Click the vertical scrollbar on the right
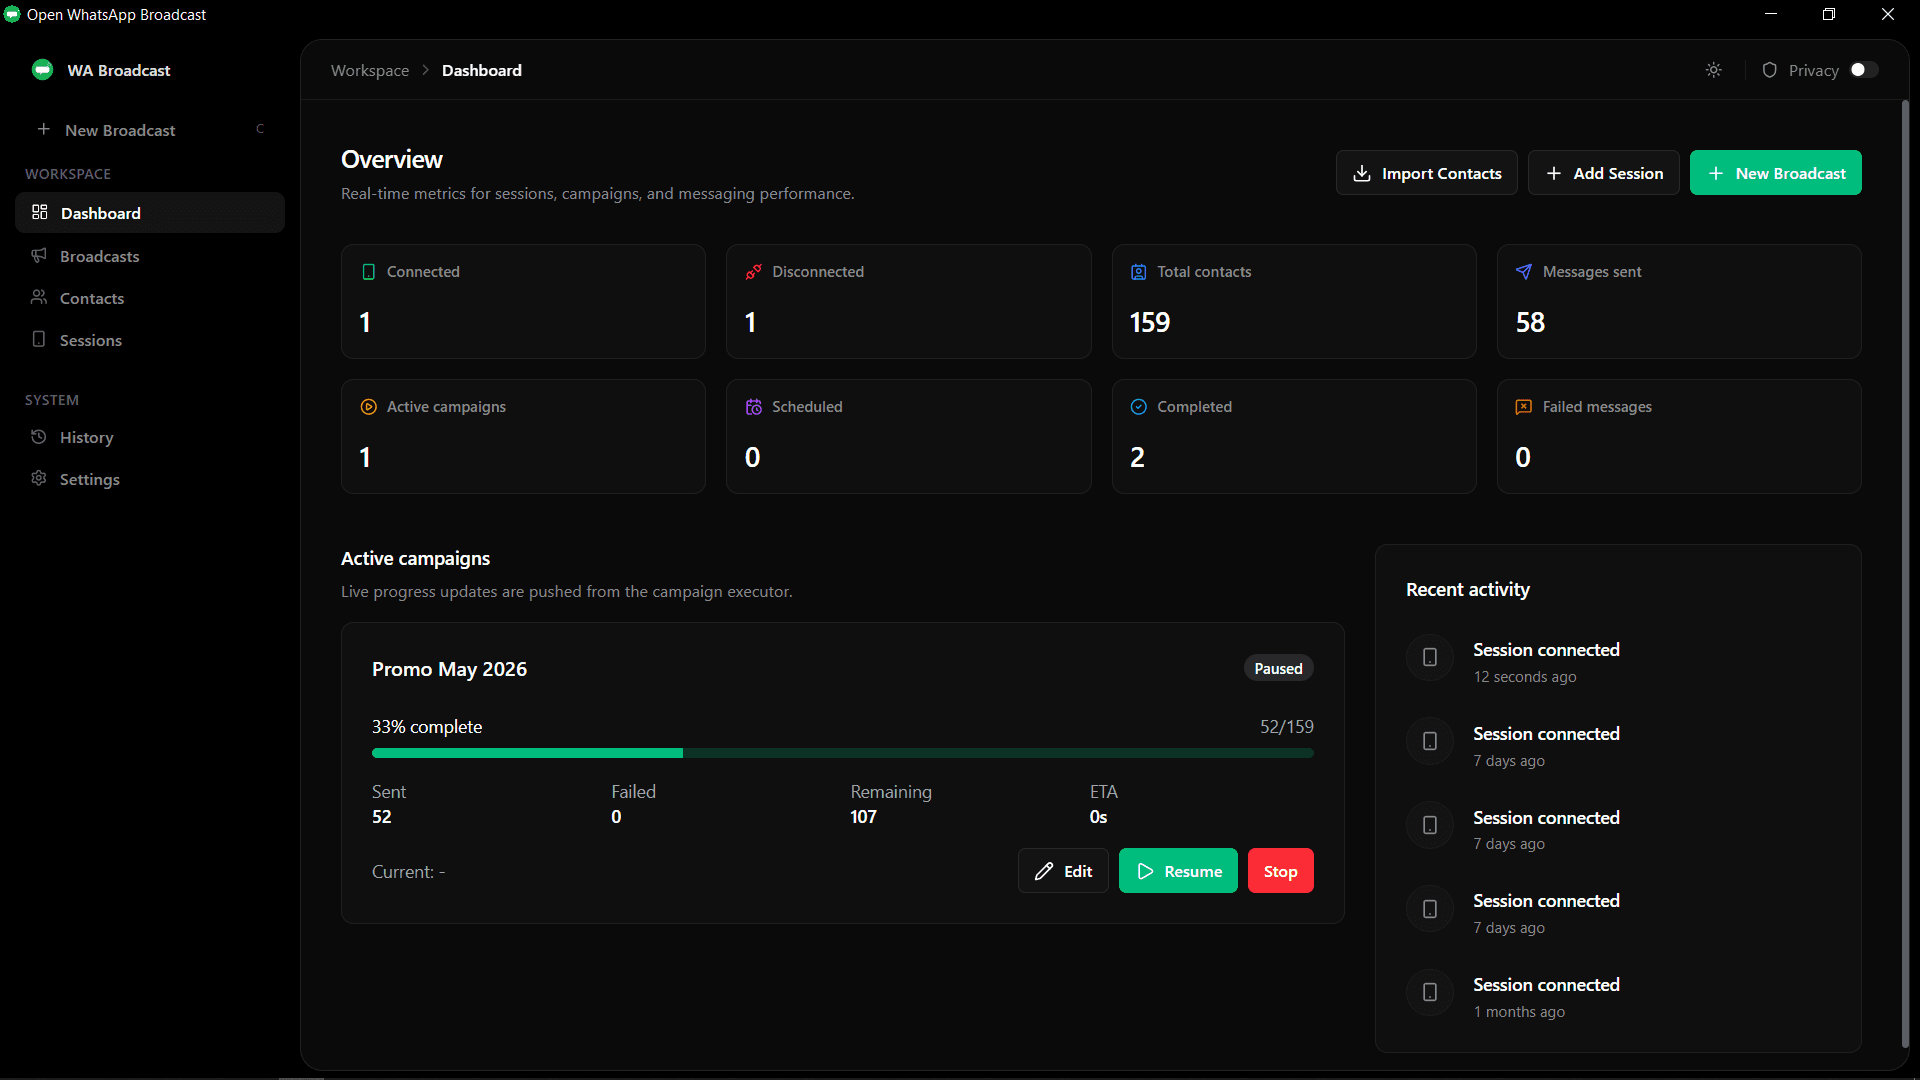The image size is (1920, 1080). pos(1905,573)
